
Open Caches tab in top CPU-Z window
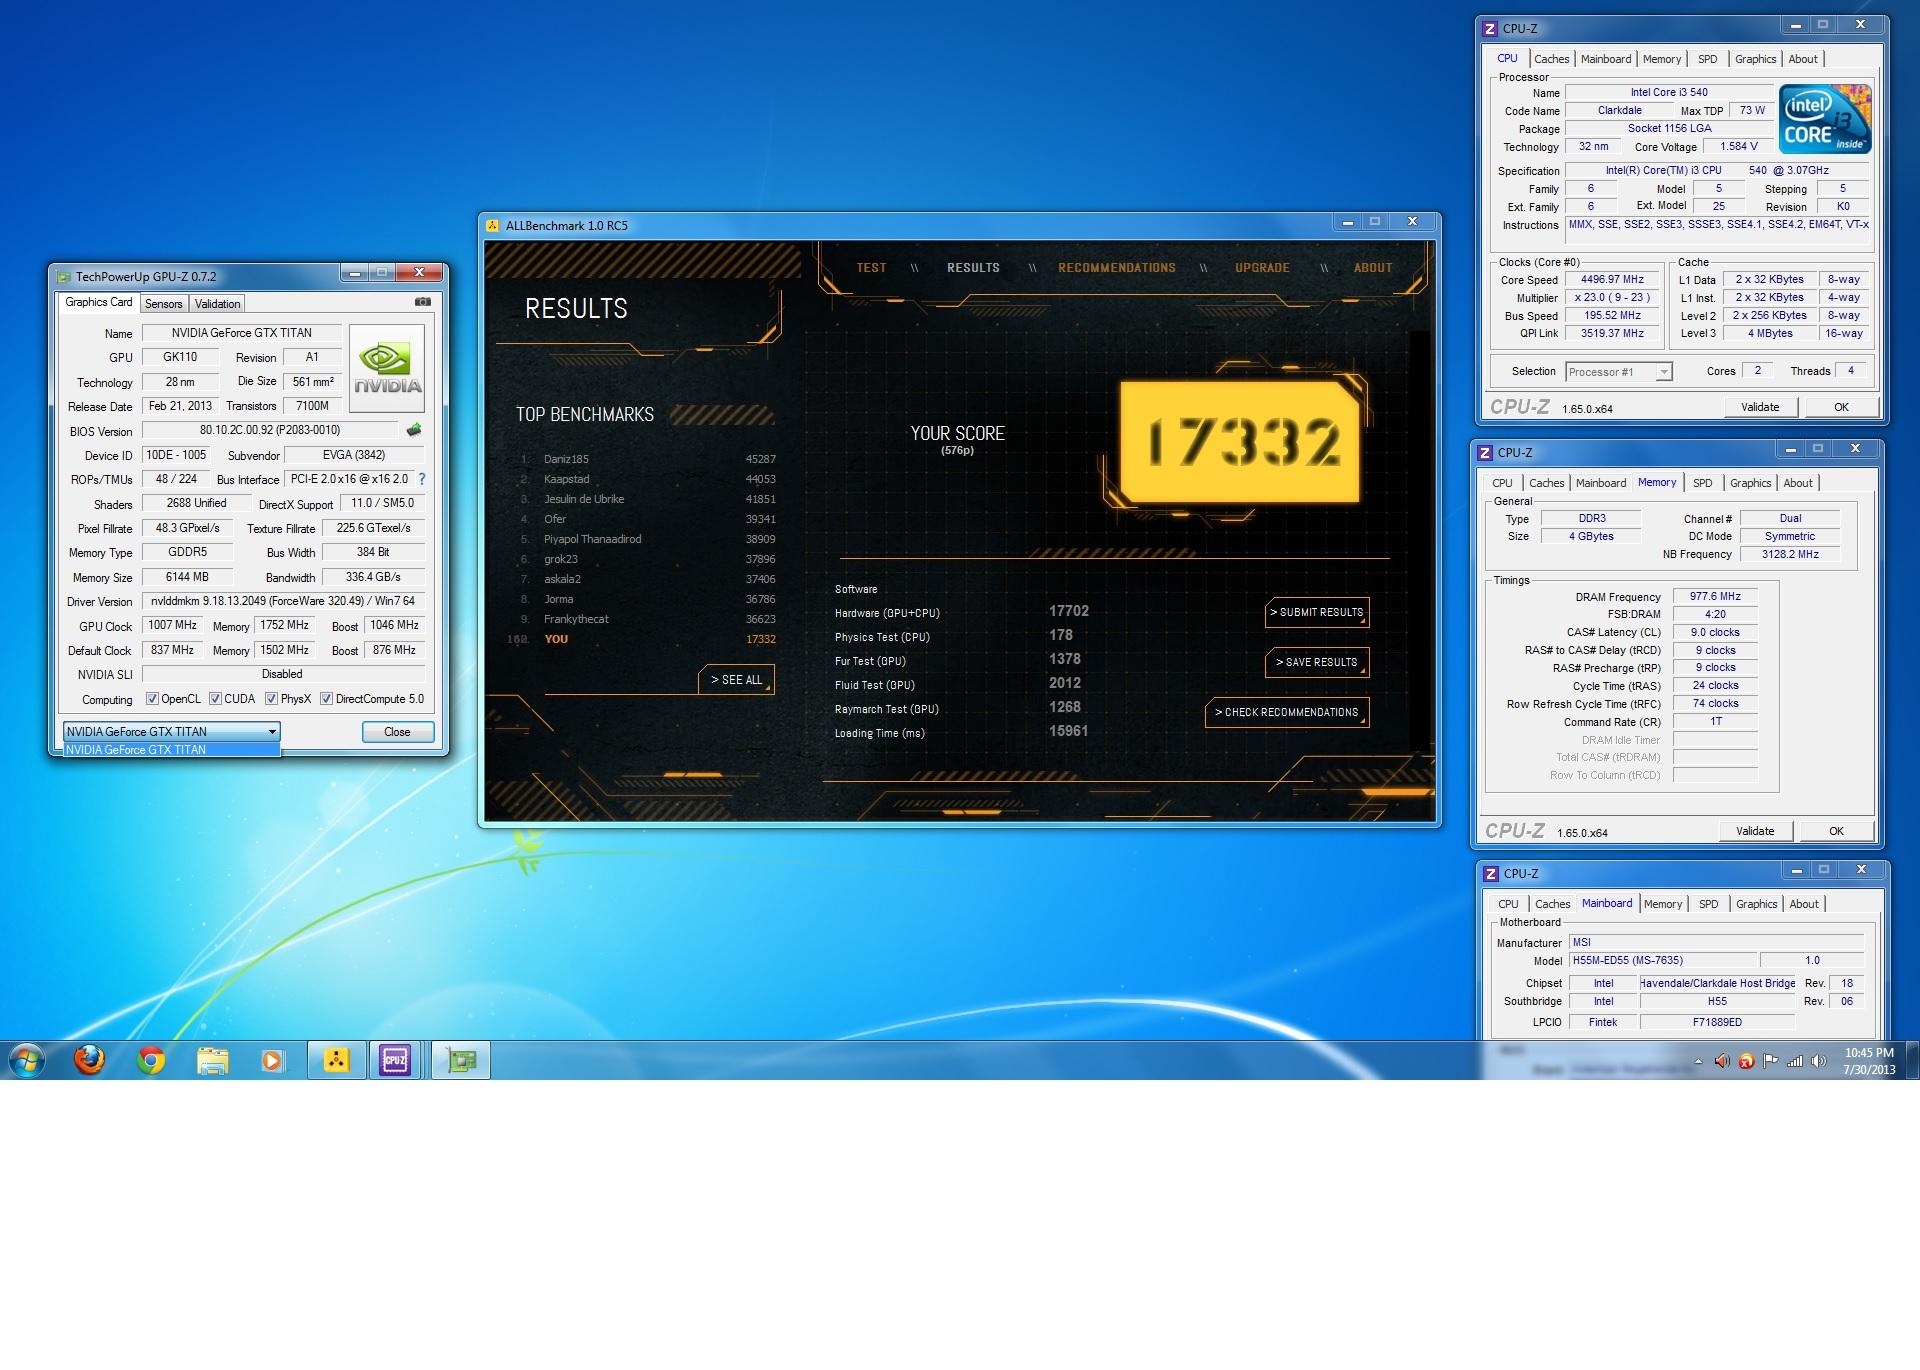[1551, 59]
